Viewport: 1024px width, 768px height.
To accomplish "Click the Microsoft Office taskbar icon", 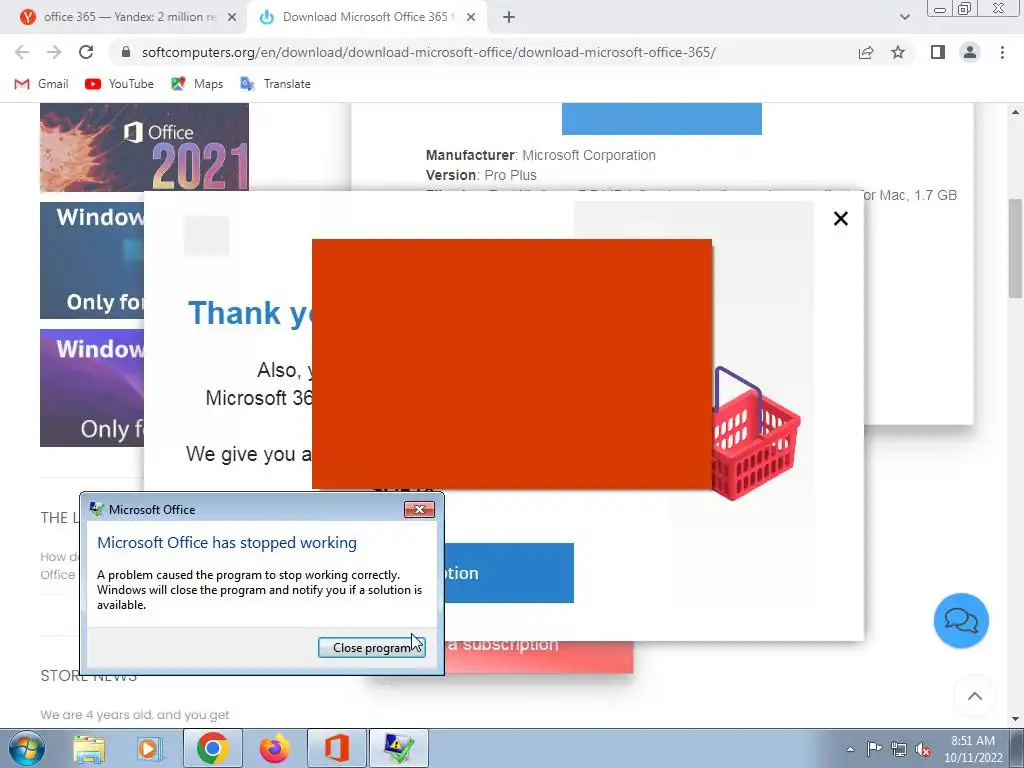I will [x=337, y=748].
